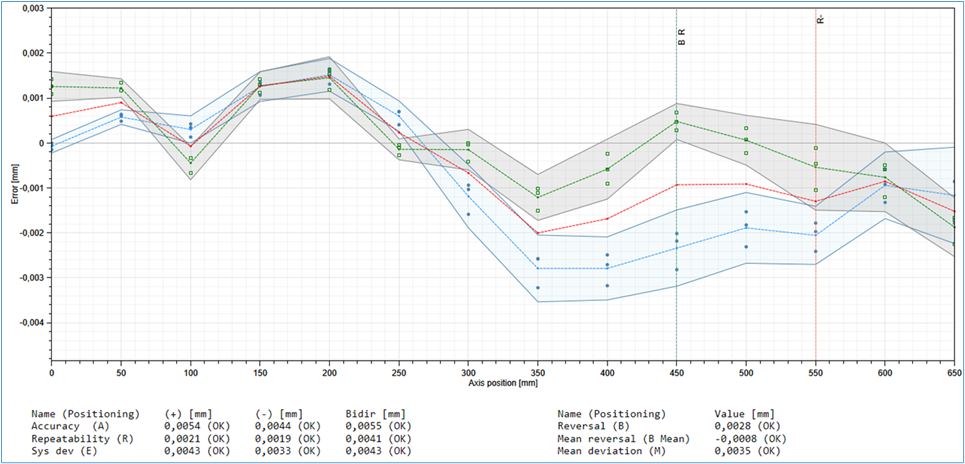Select the red 'R-' marker label
965x464 pixels.
pos(820,20)
